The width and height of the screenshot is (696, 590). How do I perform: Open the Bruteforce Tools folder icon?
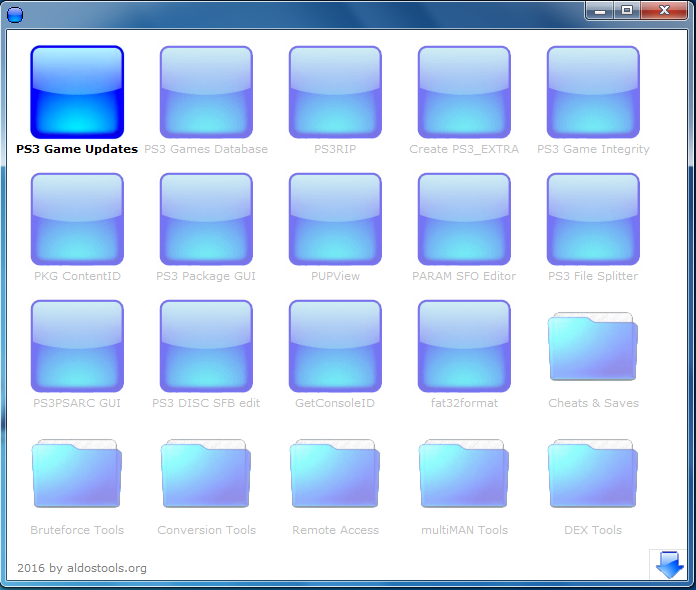tap(77, 473)
